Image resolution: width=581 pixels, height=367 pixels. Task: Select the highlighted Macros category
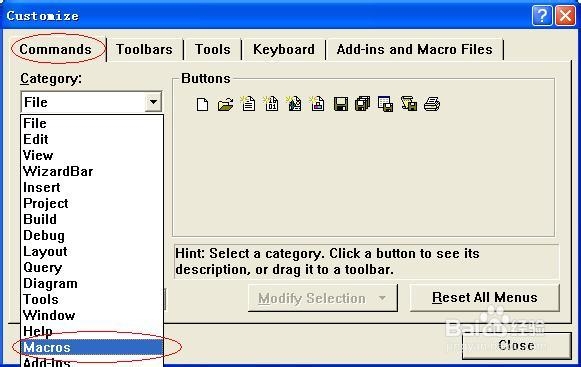pyautogui.click(x=92, y=347)
